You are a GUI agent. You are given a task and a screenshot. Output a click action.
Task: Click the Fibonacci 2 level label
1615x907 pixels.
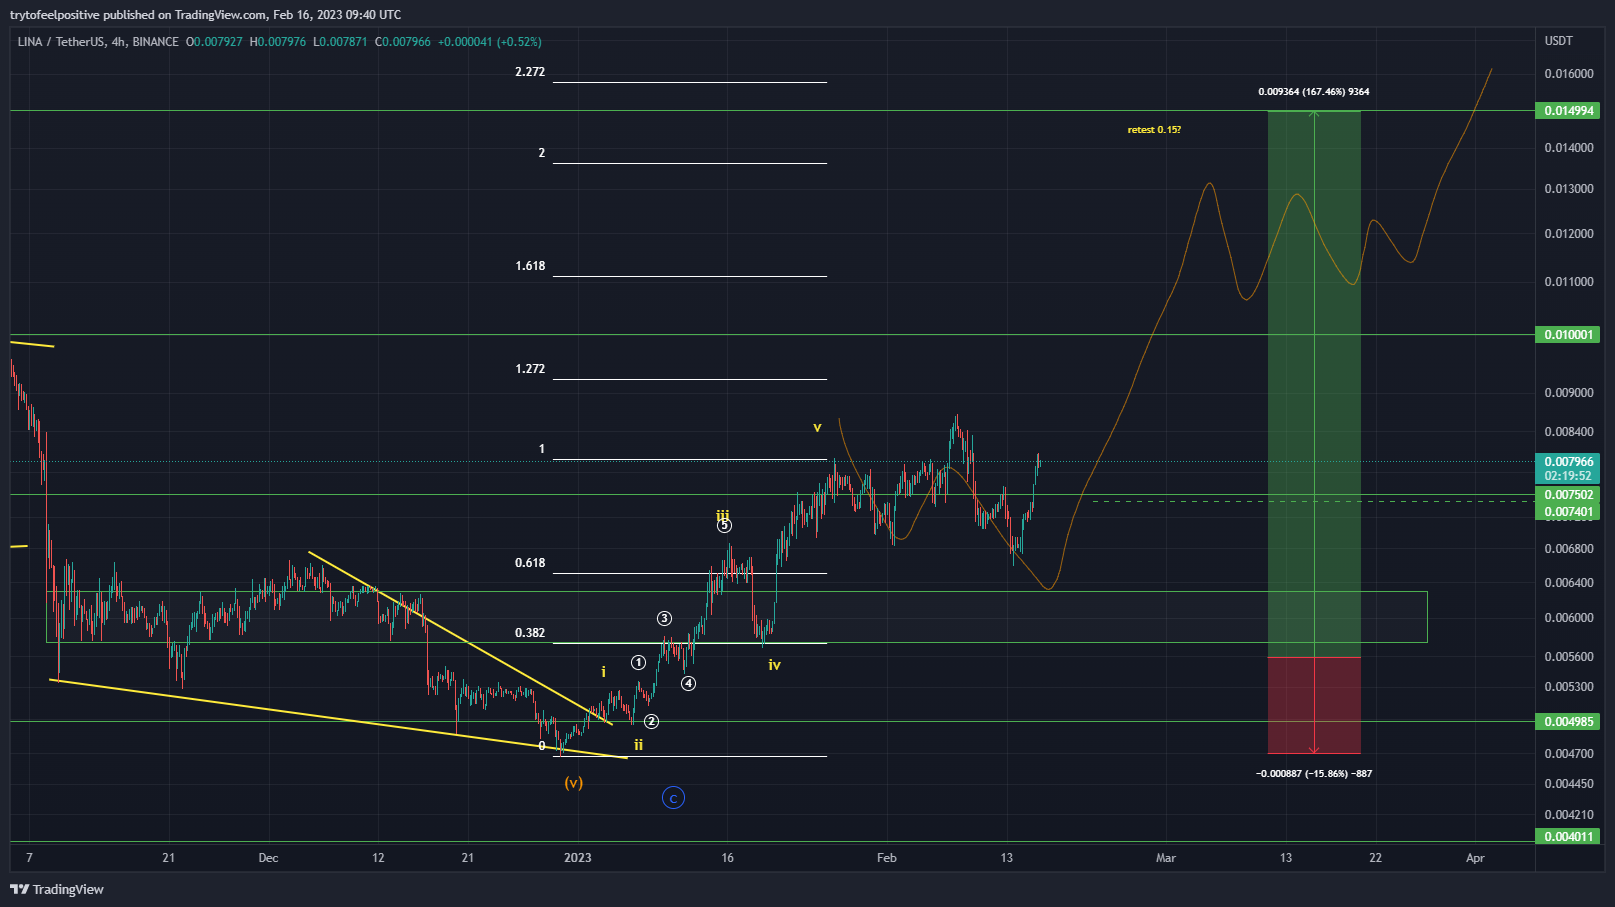542,153
